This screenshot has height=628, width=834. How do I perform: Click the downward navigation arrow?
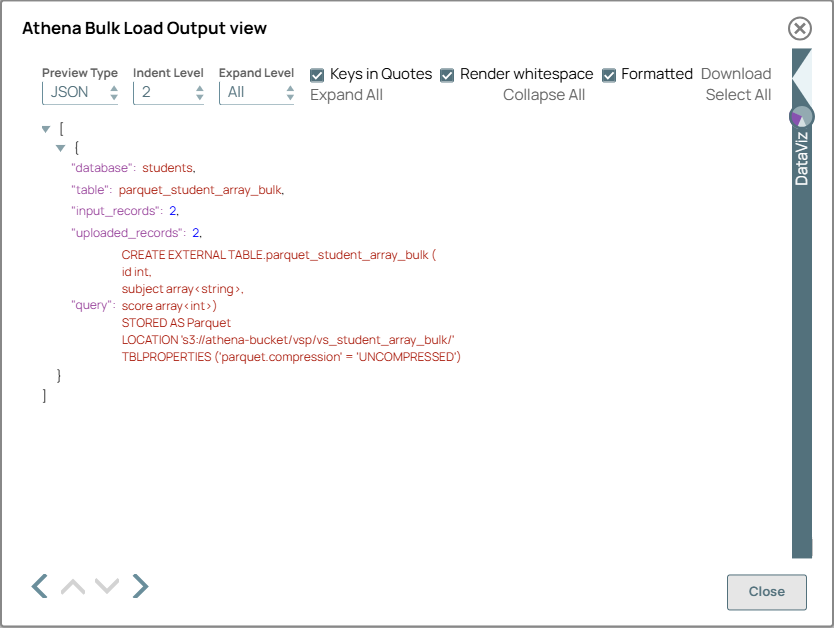[x=106, y=586]
